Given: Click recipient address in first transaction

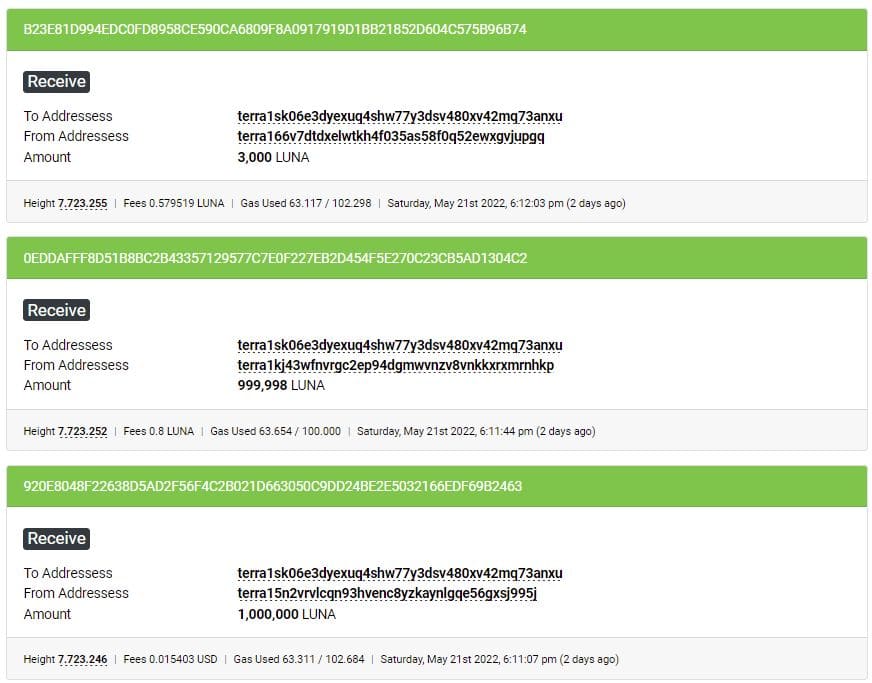Looking at the screenshot, I should click(400, 116).
